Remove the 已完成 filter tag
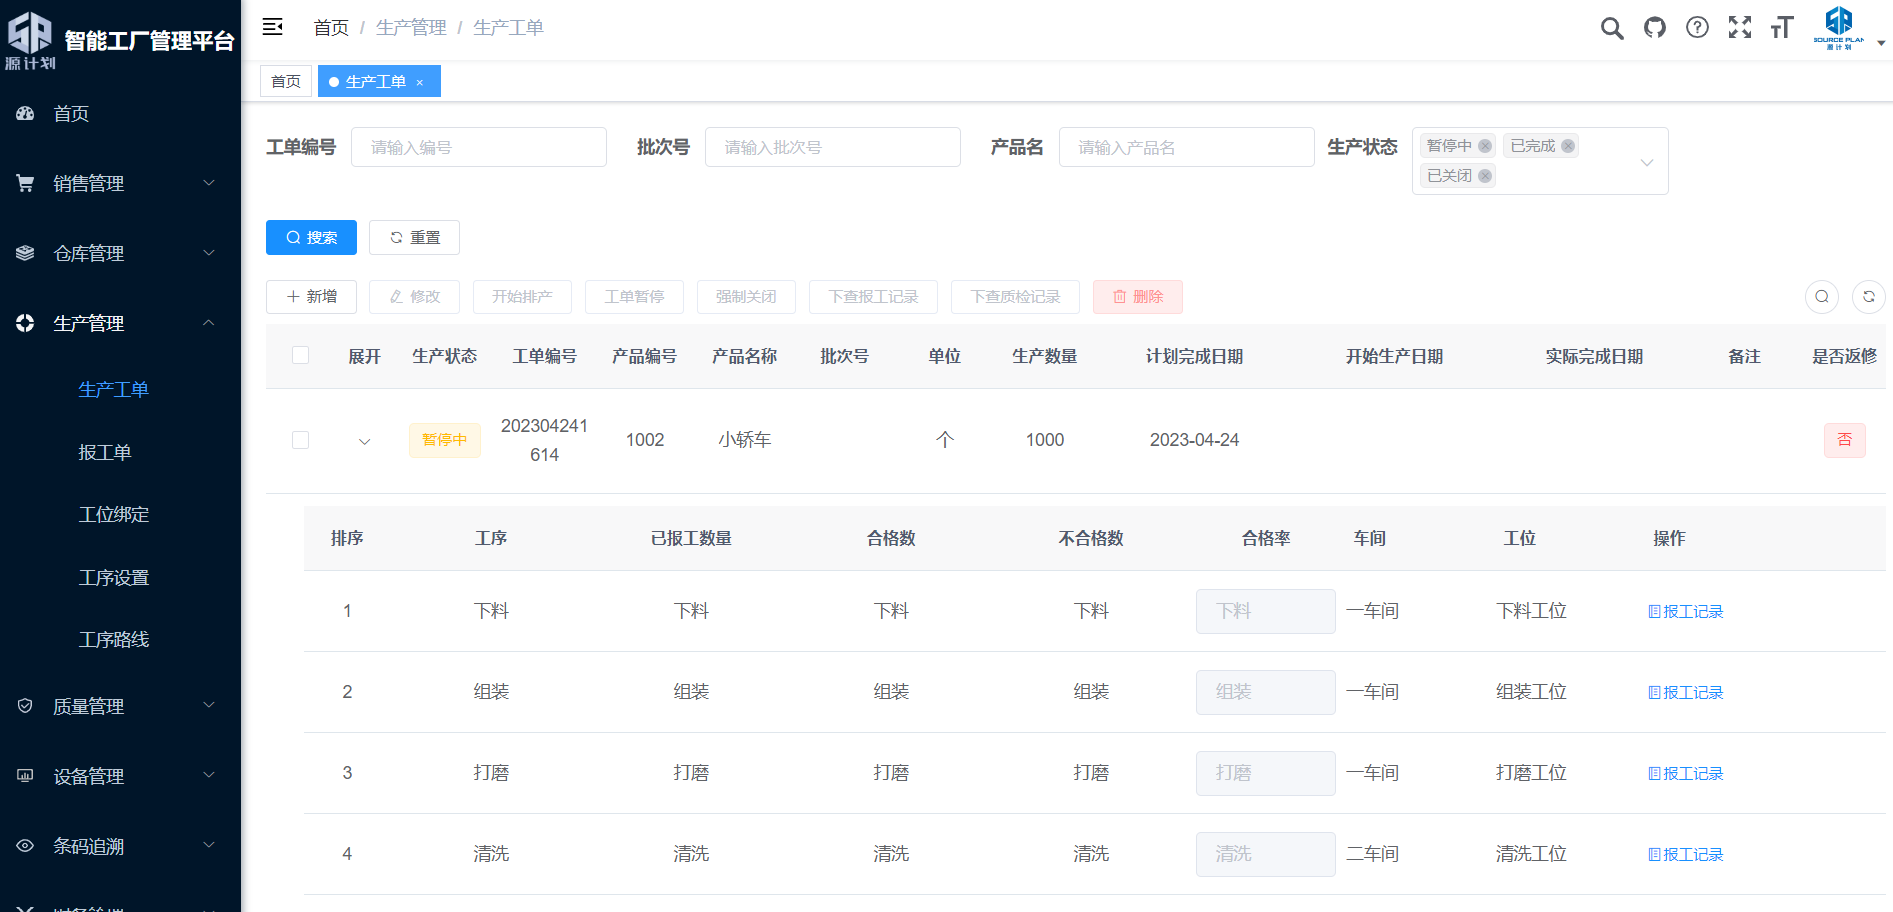This screenshot has height=912, width=1893. click(1568, 146)
